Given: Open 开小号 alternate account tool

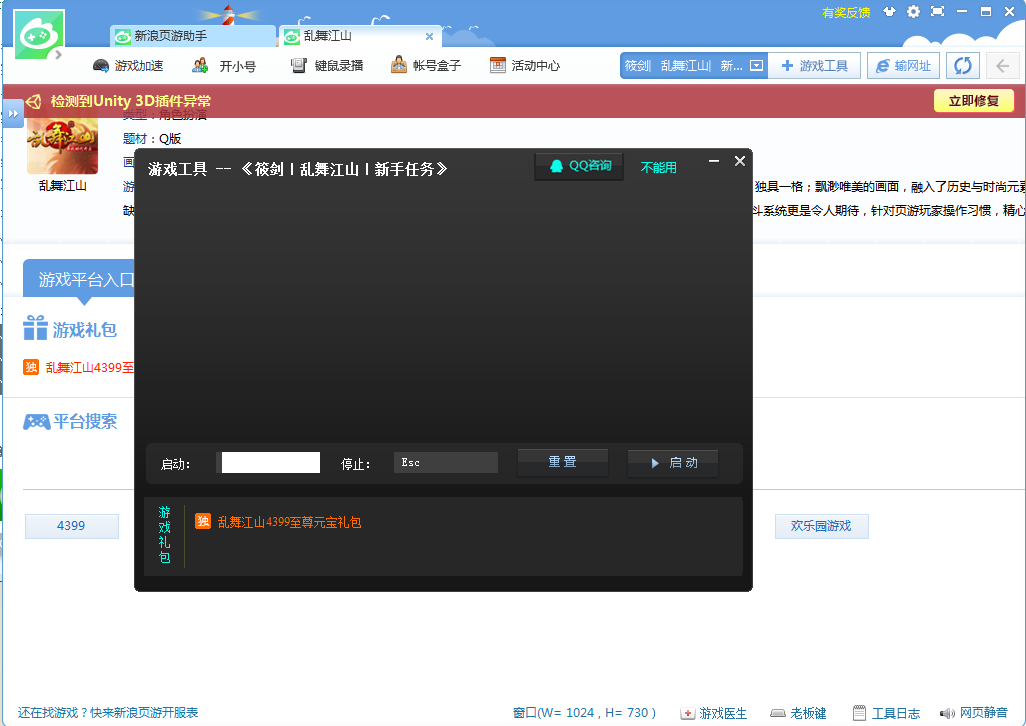Looking at the screenshot, I should [x=224, y=65].
